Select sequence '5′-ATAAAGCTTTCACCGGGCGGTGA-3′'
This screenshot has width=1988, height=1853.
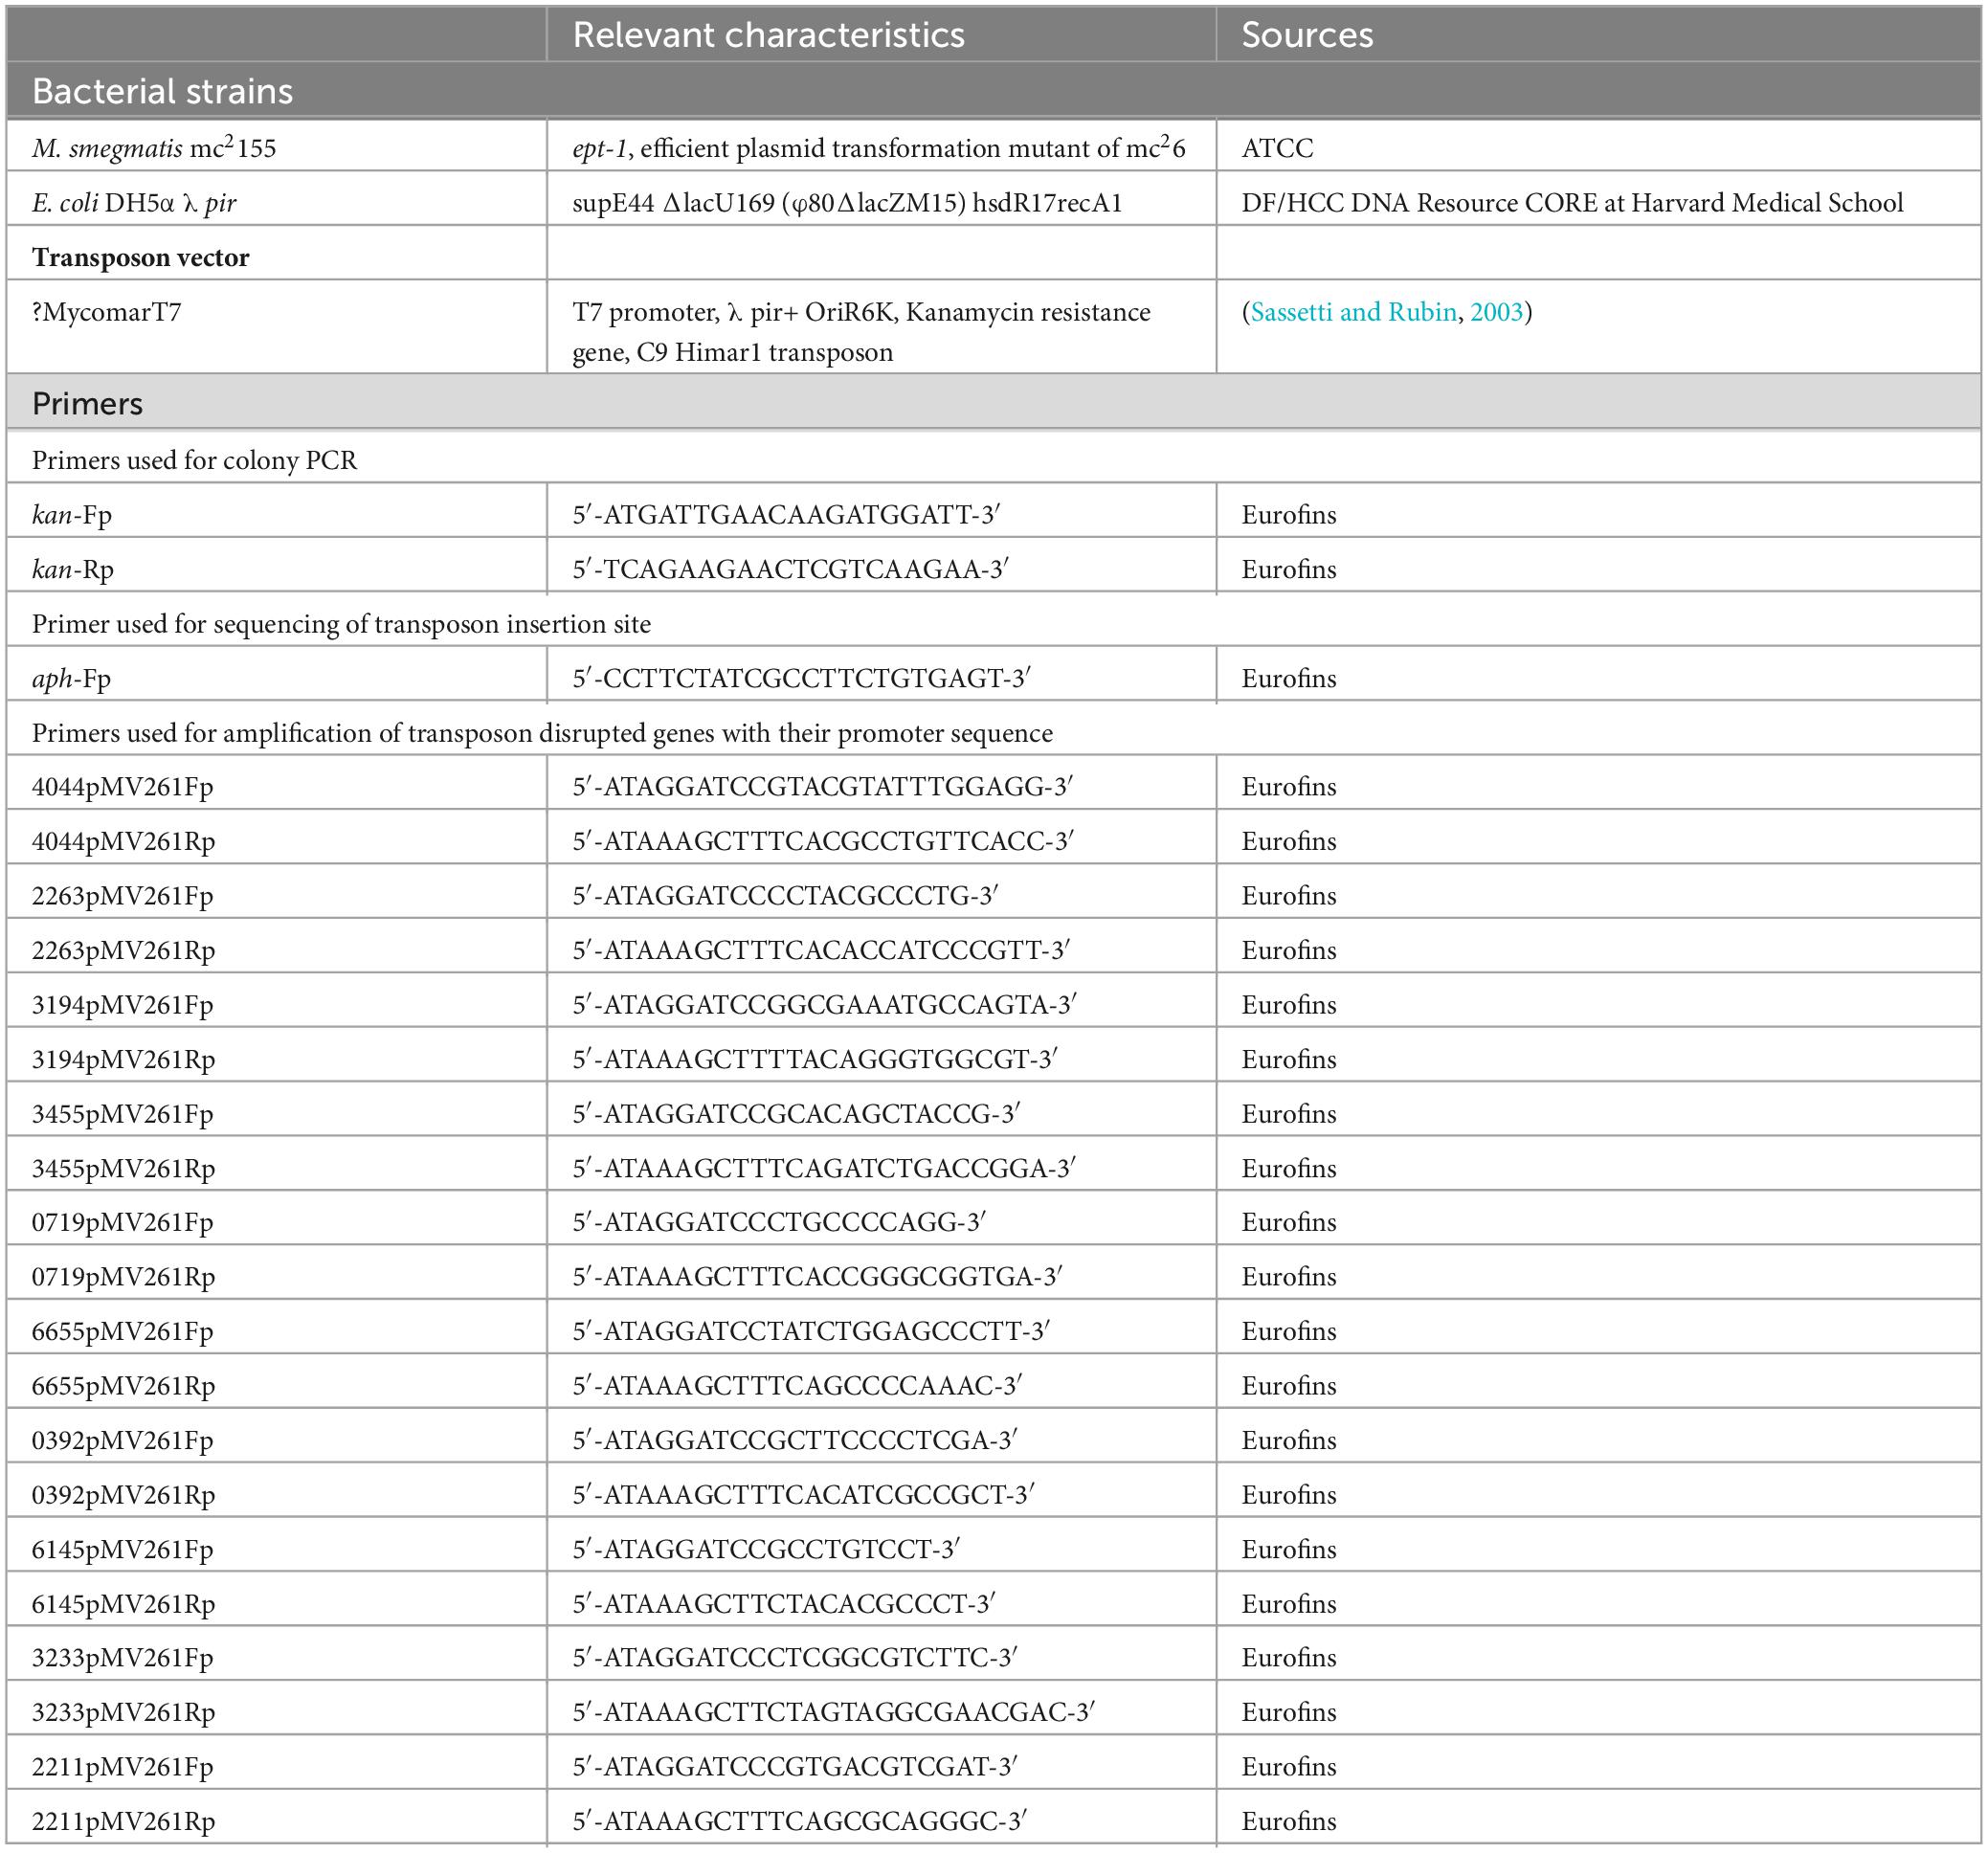(817, 1277)
